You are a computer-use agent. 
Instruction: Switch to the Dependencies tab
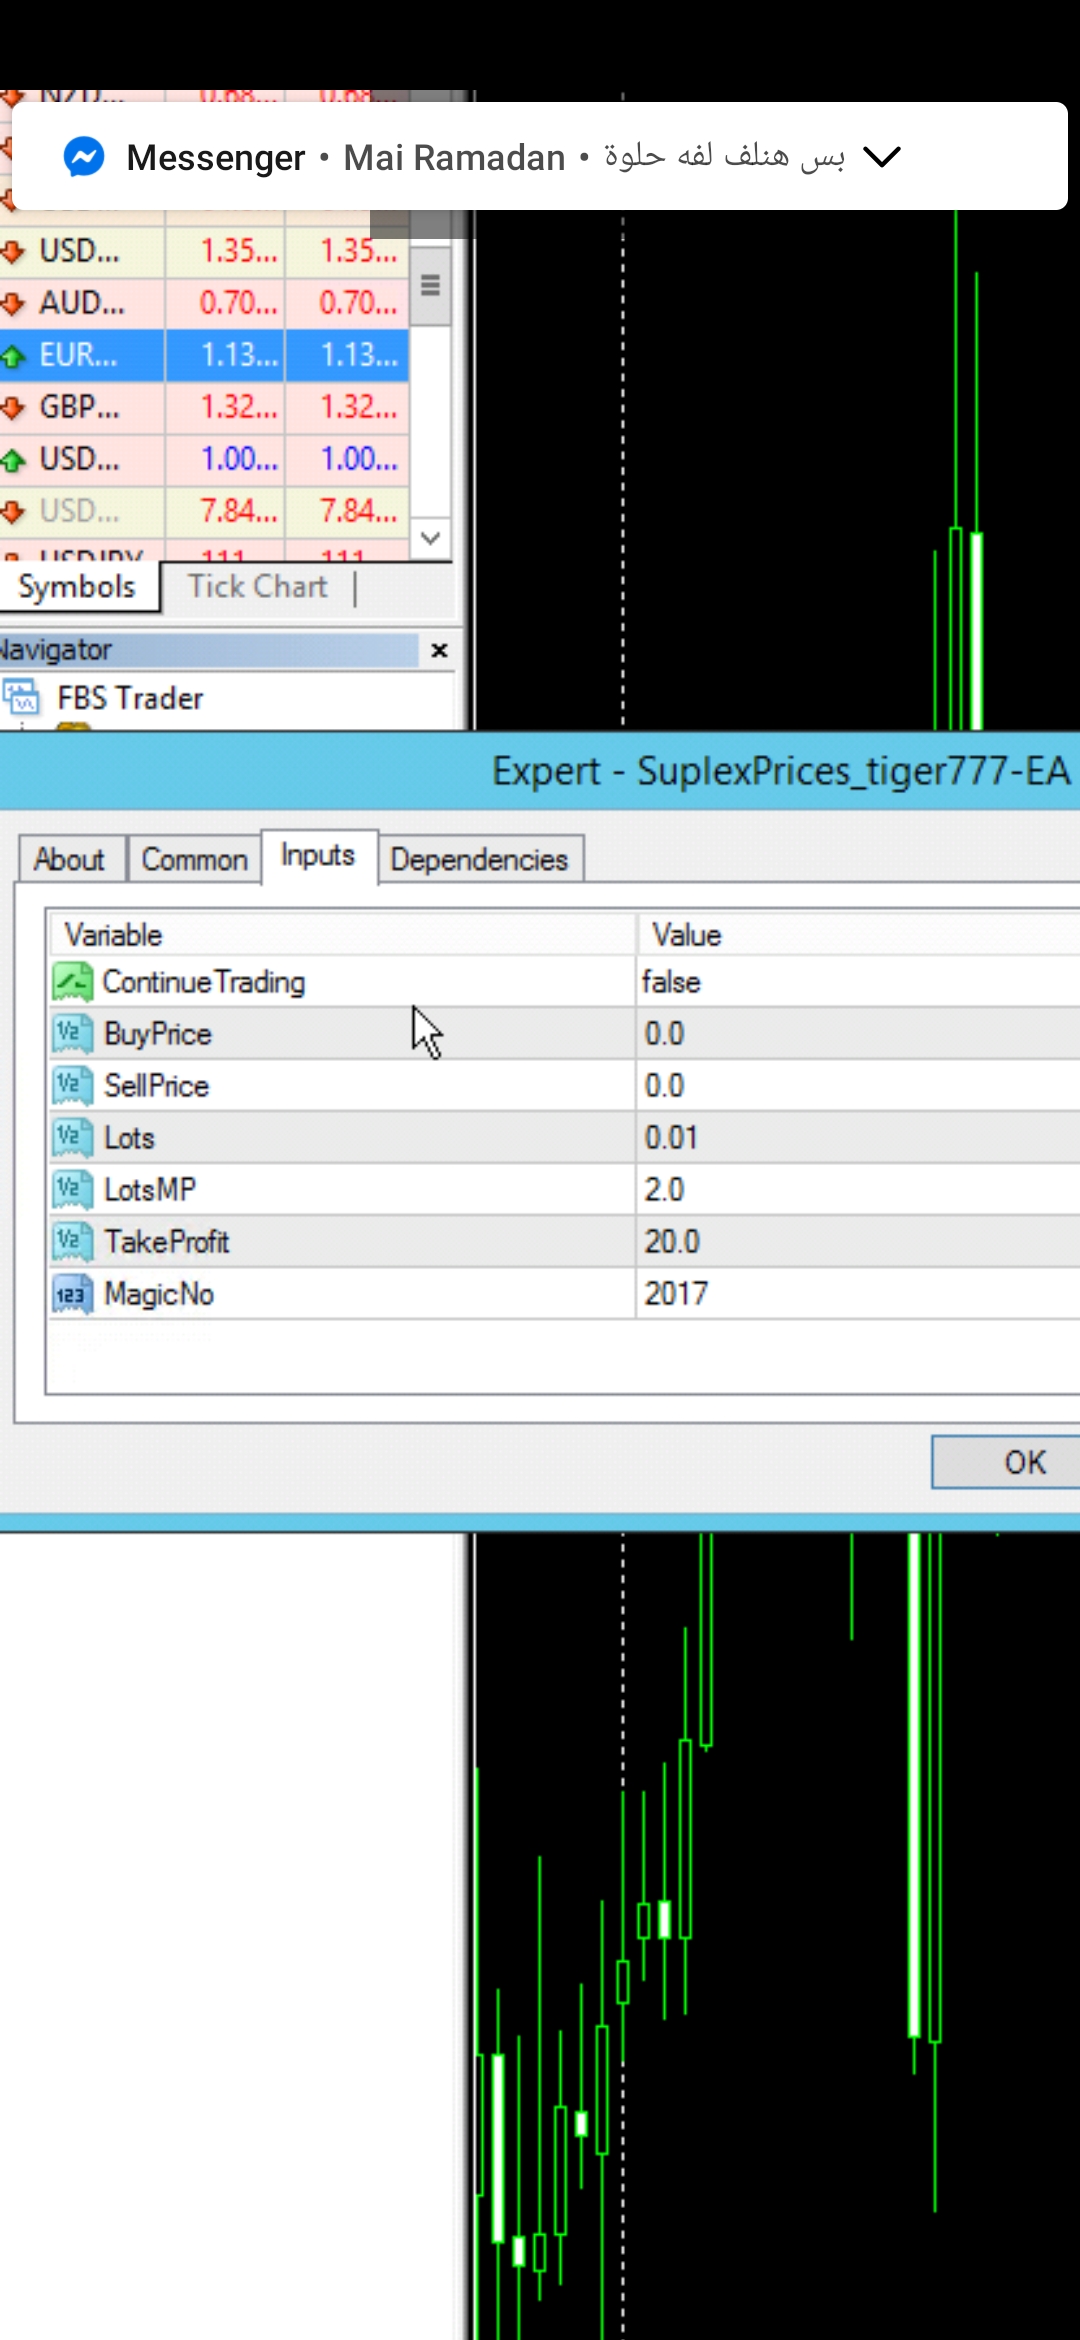[x=479, y=860]
